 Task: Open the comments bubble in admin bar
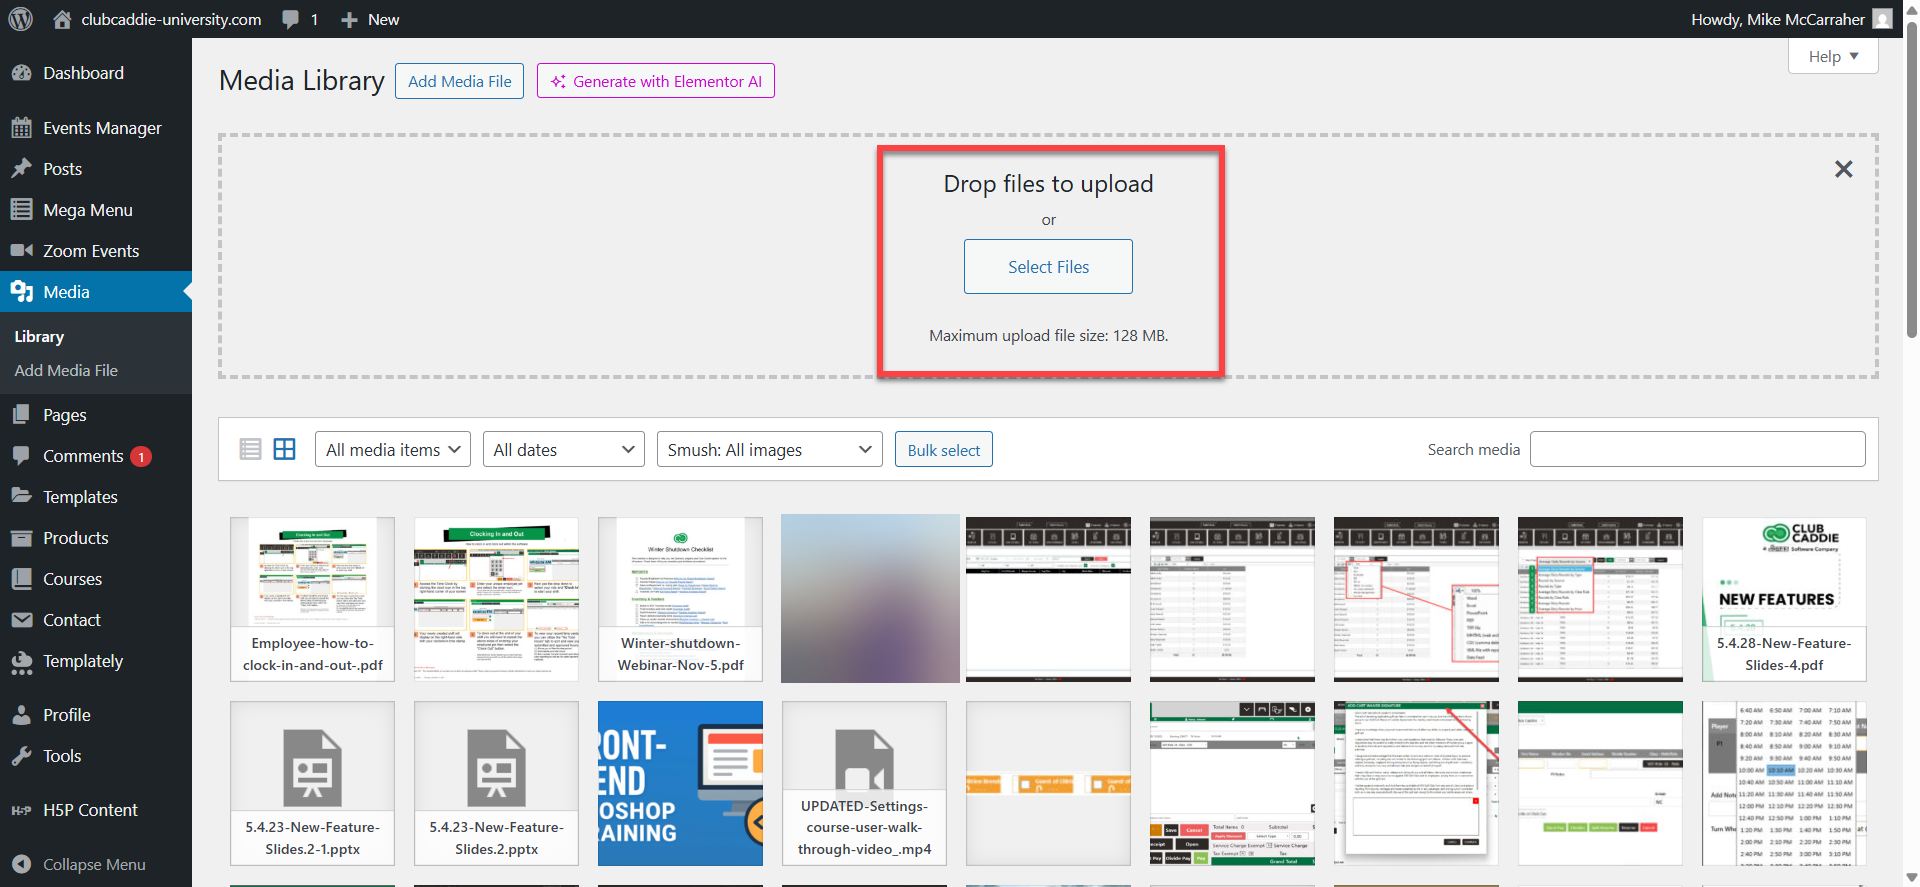tap(300, 19)
